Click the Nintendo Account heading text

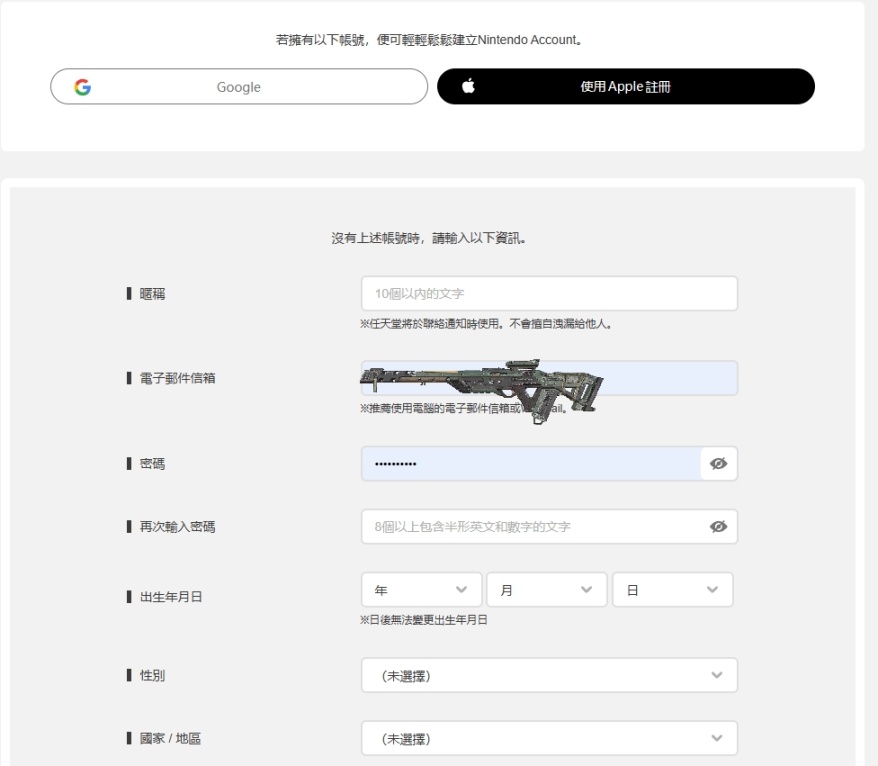429,40
